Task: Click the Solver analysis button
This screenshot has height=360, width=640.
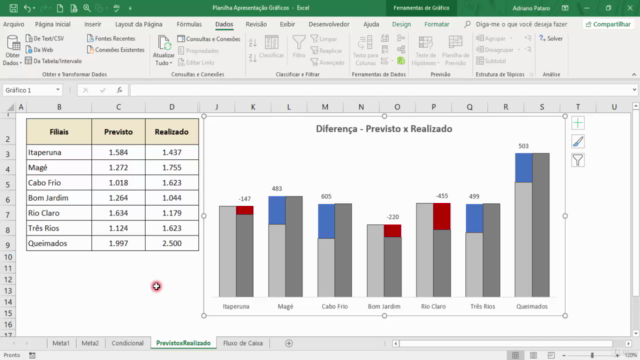Action: point(551,38)
